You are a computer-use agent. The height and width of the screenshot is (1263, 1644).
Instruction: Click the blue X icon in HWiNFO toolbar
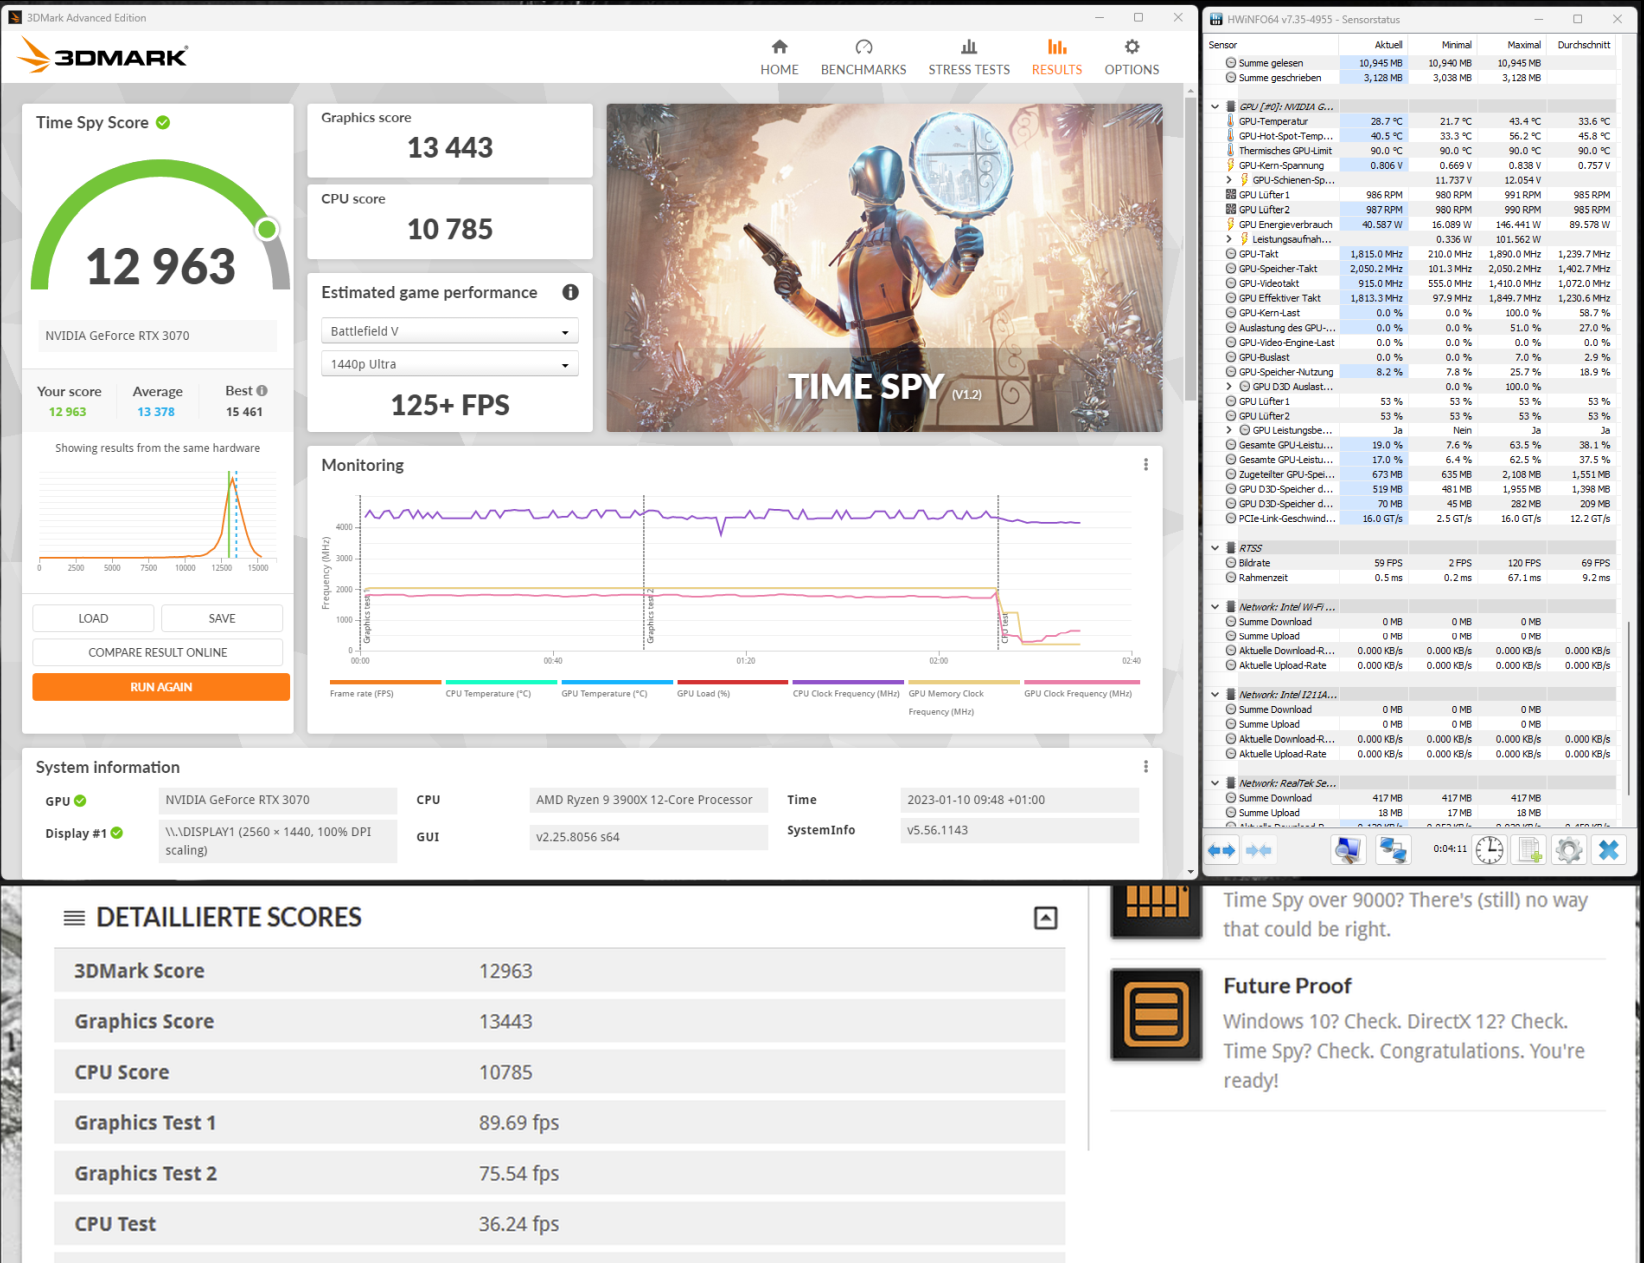click(1608, 851)
